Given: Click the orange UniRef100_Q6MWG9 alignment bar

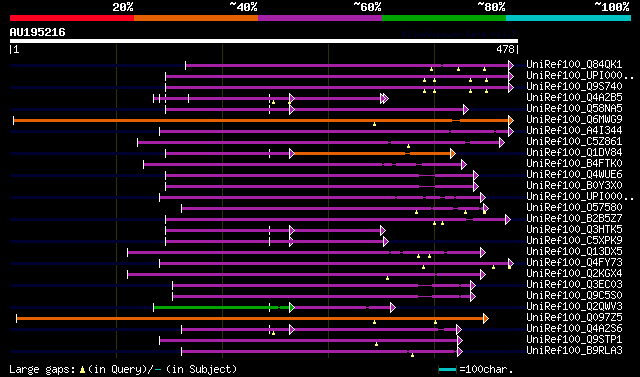Looking at the screenshot, I should (261, 120).
